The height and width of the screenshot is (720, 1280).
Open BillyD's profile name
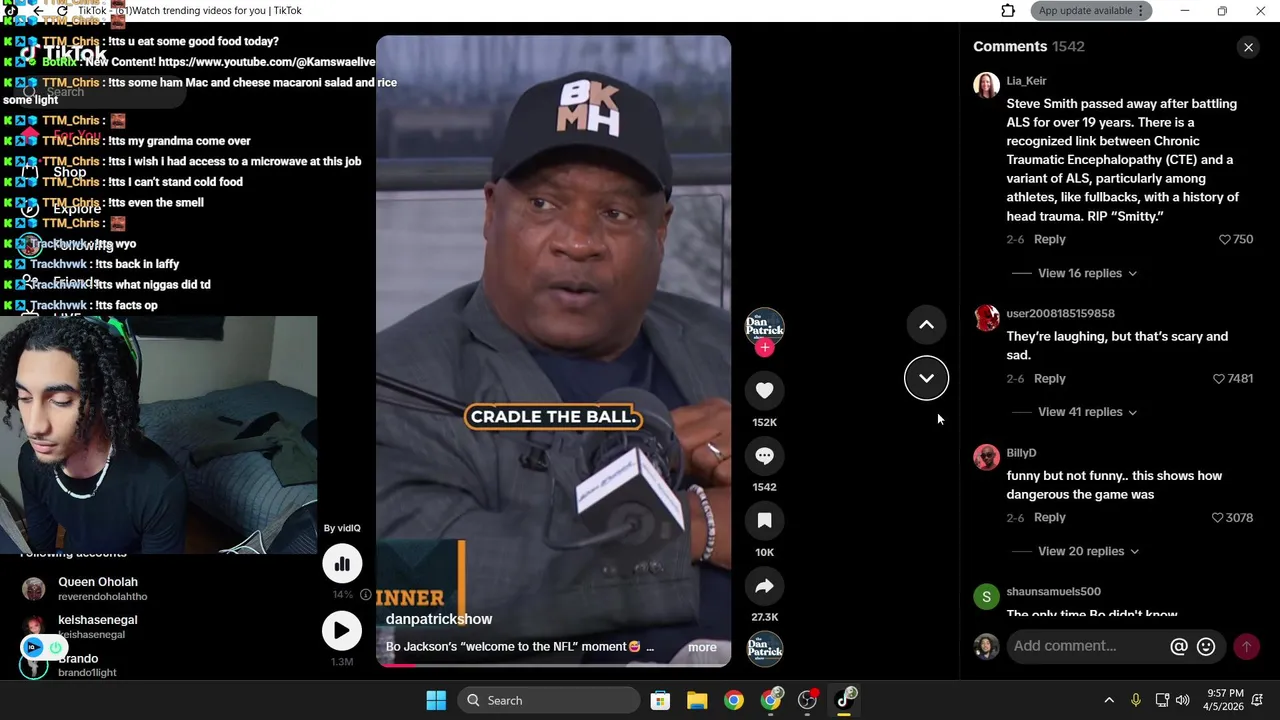1021,453
